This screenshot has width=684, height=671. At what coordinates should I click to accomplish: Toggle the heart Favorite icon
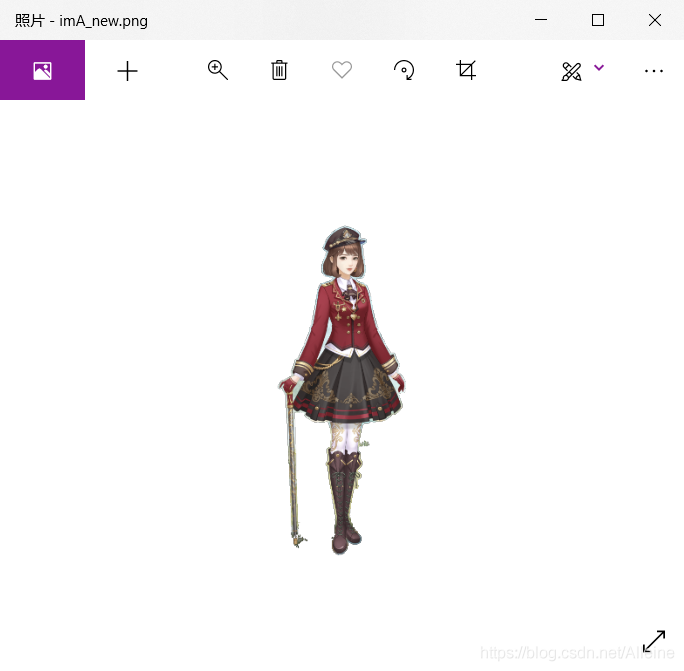click(x=342, y=70)
